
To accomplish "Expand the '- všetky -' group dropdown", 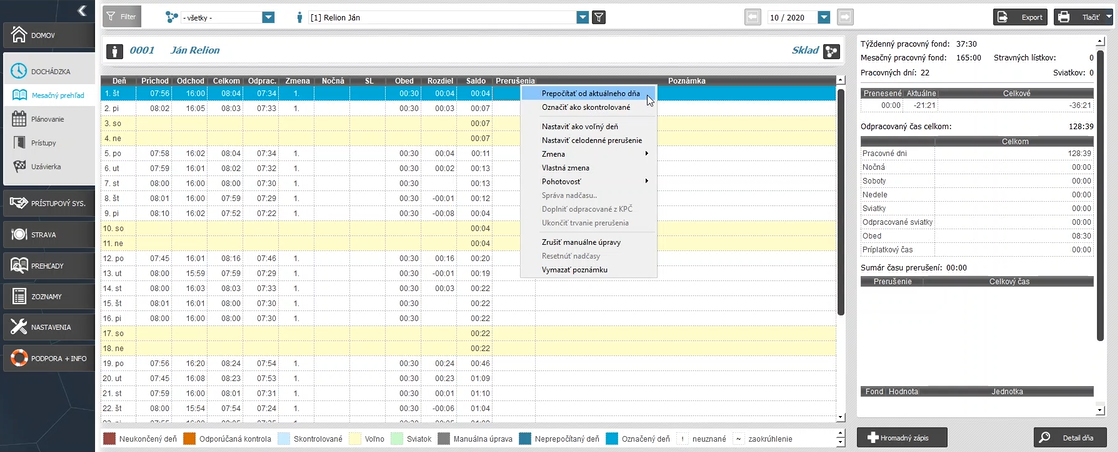I will (268, 17).
